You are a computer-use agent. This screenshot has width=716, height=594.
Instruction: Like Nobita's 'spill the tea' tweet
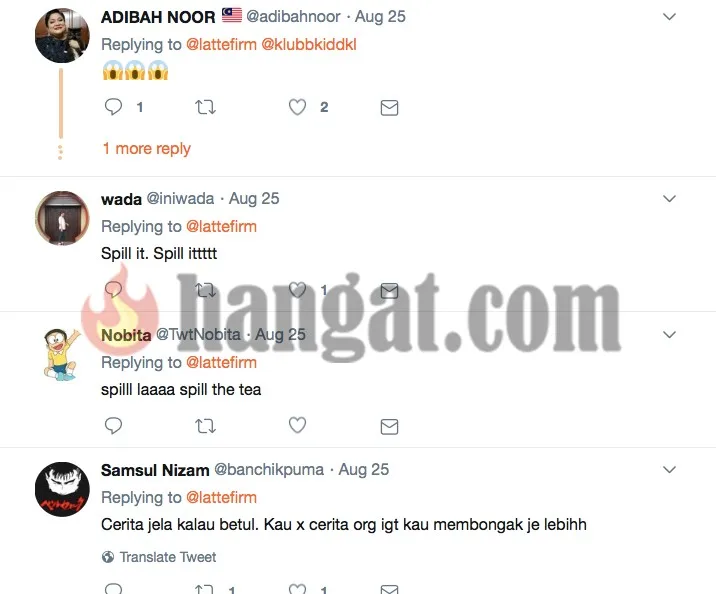[x=297, y=425]
